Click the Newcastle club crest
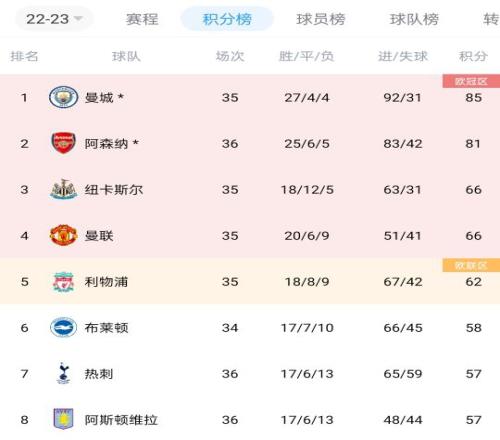The width and height of the screenshot is (500, 440). point(63,189)
